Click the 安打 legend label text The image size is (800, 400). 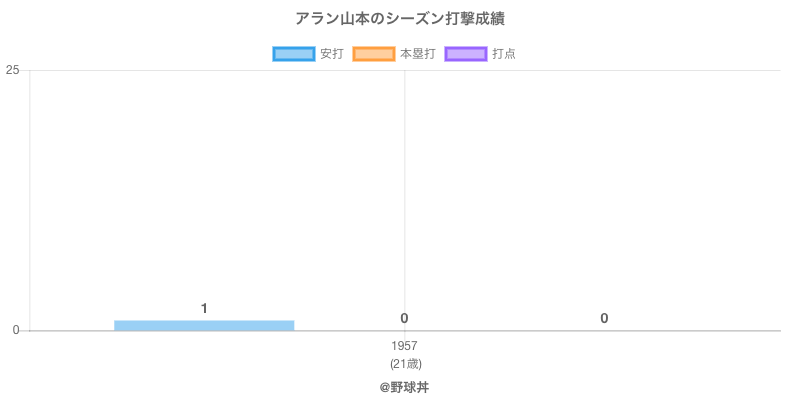pyautogui.click(x=331, y=54)
